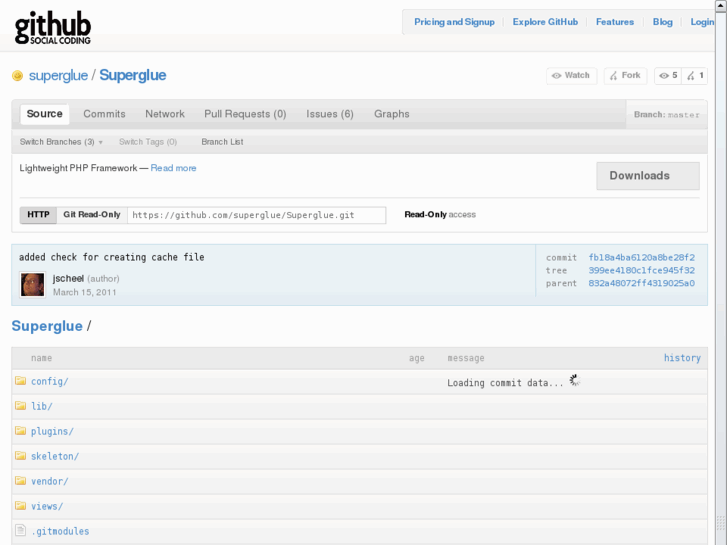The image size is (727, 545).
Task: Select the HTTP clone protocol
Action: pos(38,215)
